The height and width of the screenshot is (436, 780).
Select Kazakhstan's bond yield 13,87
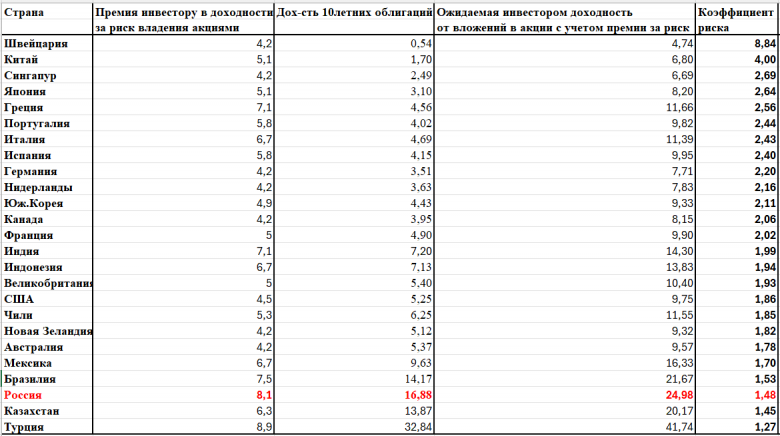418,411
